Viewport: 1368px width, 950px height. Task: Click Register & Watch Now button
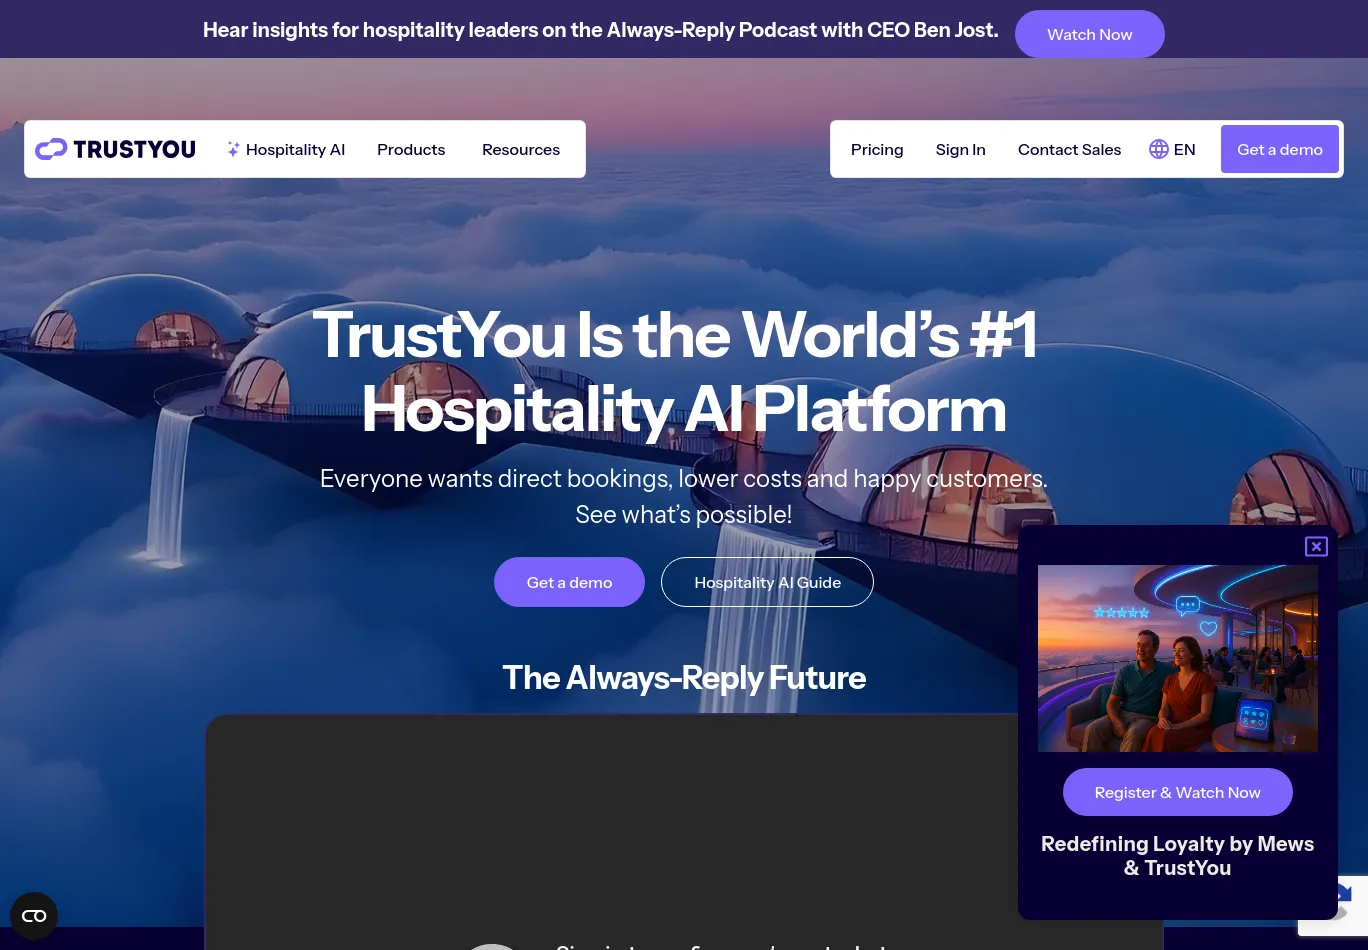click(1178, 792)
